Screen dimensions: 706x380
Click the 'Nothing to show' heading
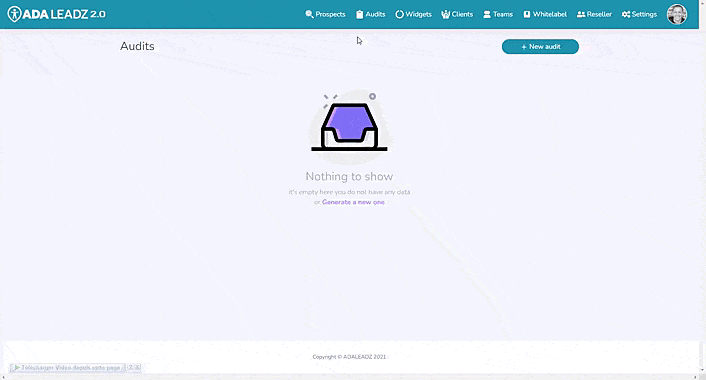(349, 176)
